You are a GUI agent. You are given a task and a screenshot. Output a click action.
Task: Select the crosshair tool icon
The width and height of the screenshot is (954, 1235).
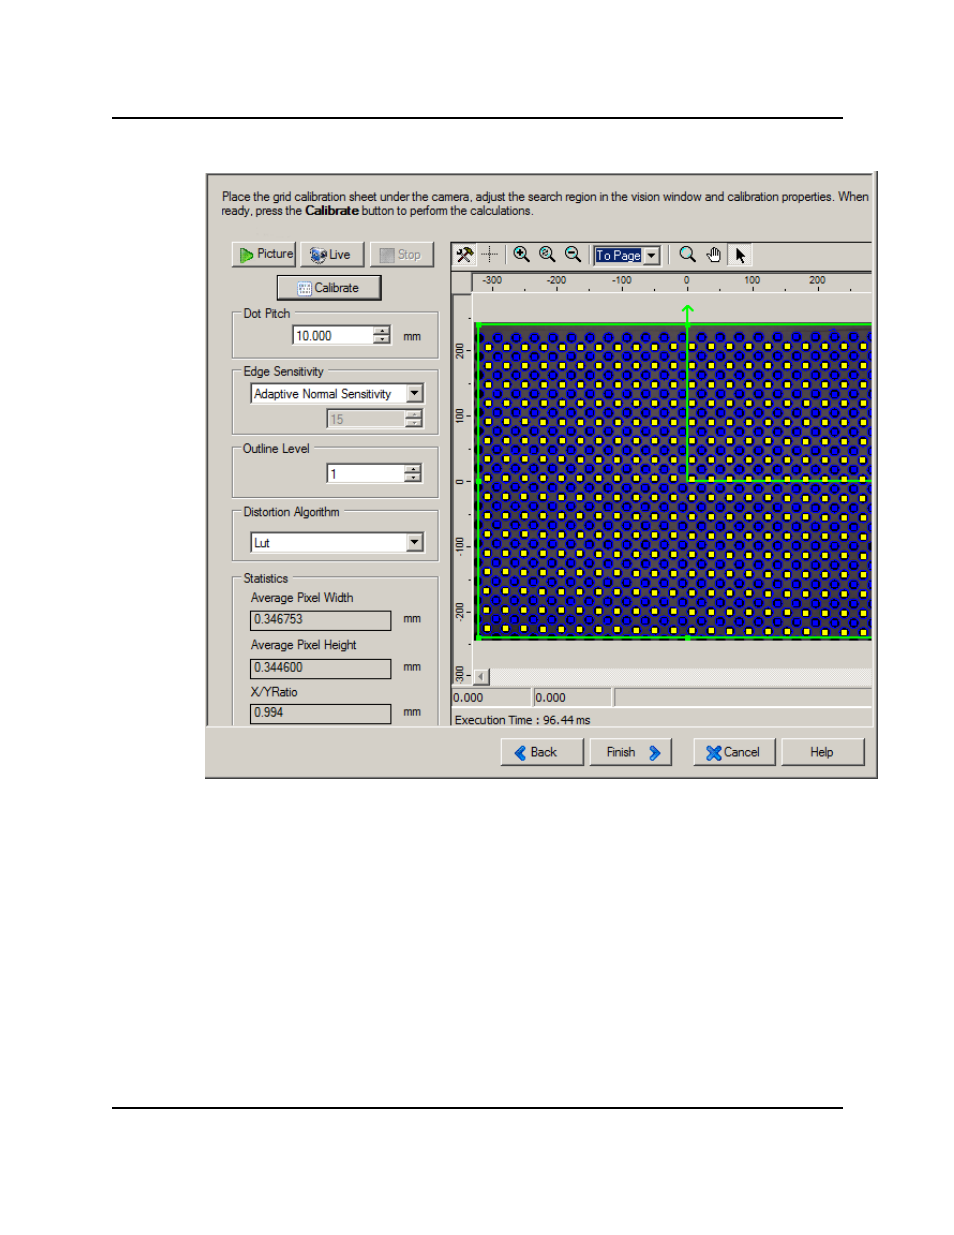coord(489,255)
